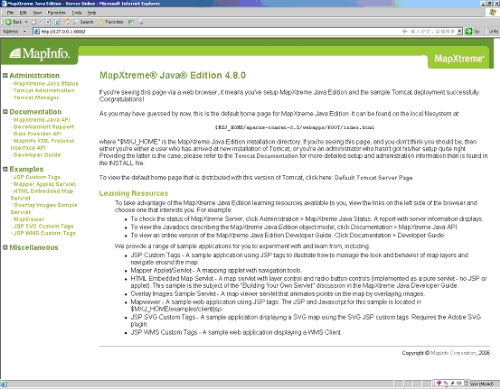Open JSP WMS Custom Tags sidebar link
The image size is (500, 389).
[44, 233]
